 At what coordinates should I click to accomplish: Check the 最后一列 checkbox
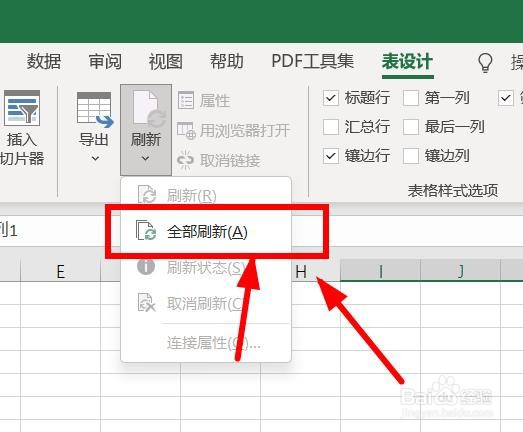coord(411,127)
